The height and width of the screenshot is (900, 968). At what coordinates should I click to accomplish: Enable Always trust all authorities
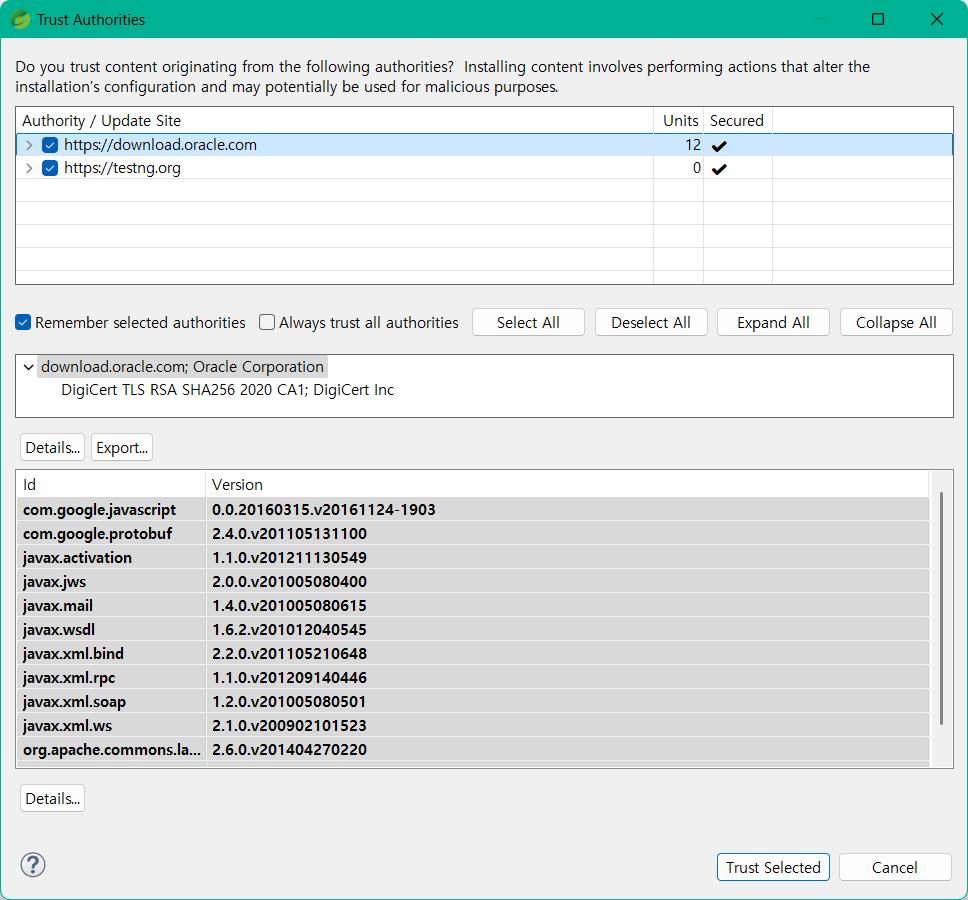click(267, 322)
